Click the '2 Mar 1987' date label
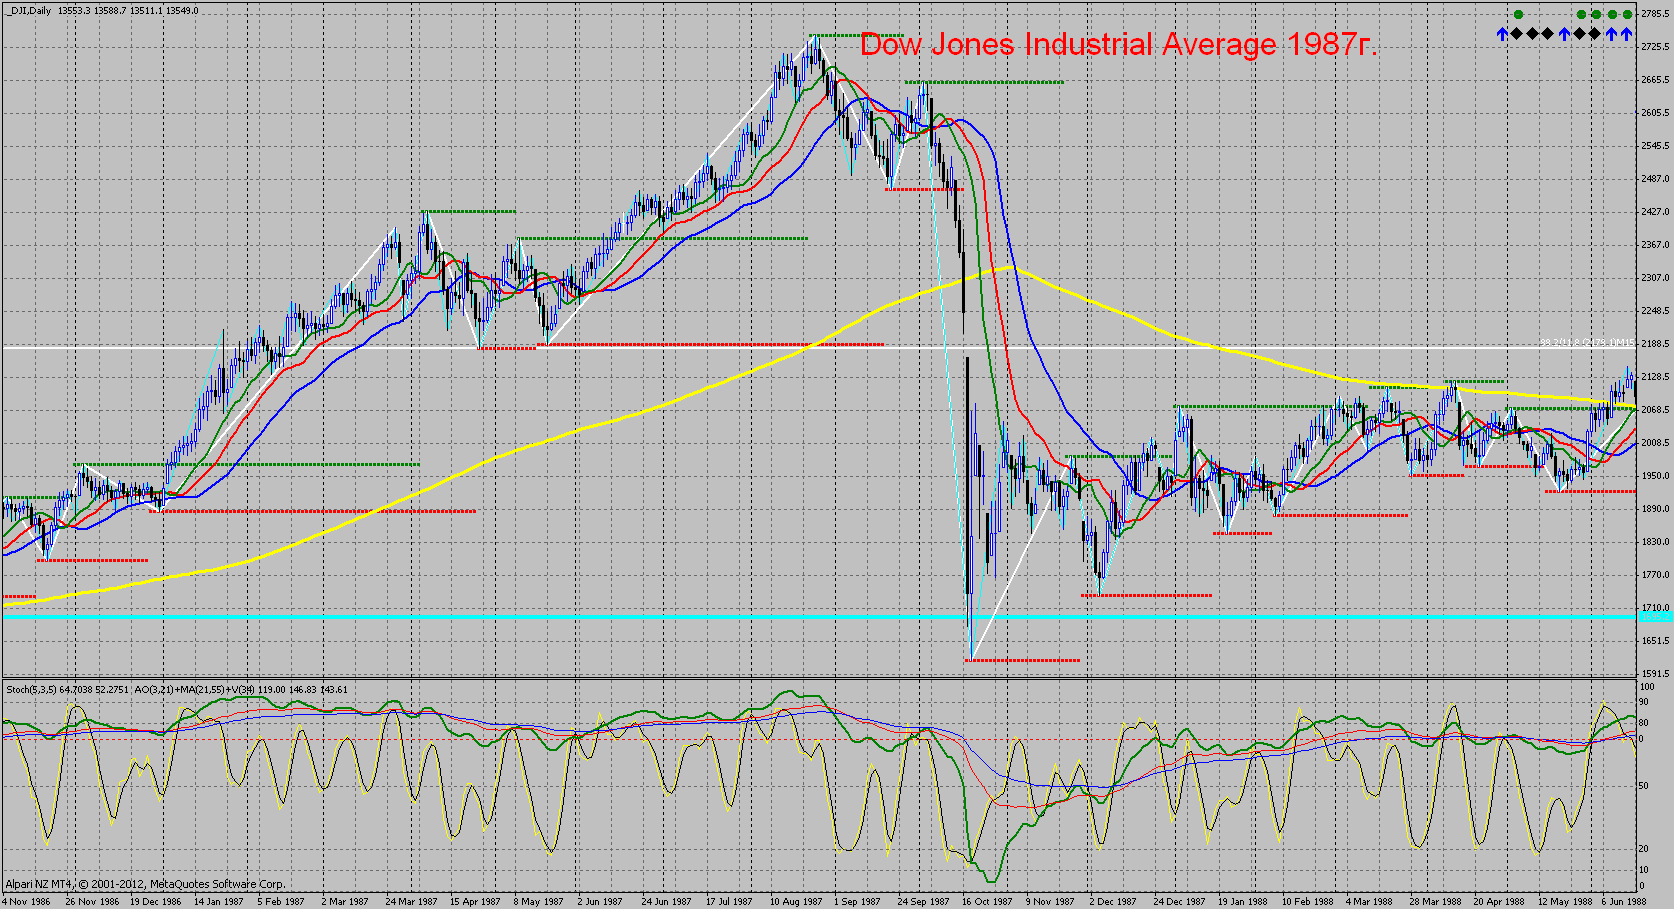Image resolution: width=1674 pixels, height=909 pixels. tap(345, 902)
